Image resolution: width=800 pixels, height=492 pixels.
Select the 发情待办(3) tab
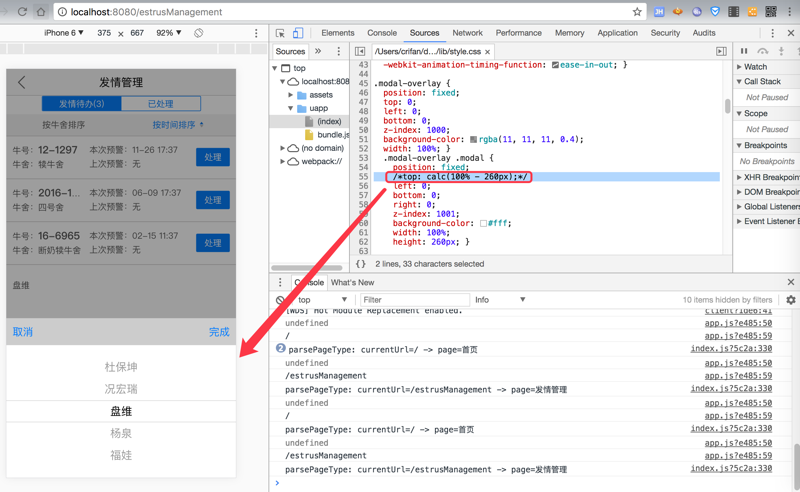click(82, 104)
